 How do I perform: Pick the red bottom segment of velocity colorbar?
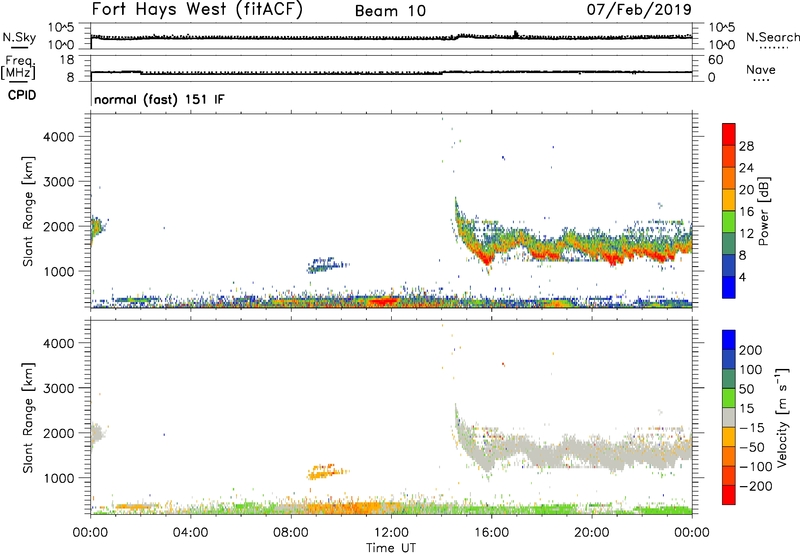coord(729,495)
